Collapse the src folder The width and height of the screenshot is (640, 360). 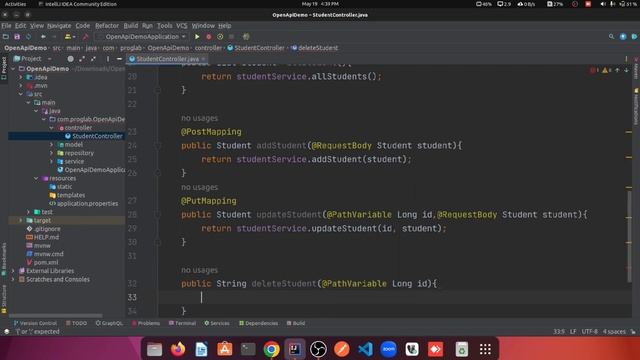[21, 94]
